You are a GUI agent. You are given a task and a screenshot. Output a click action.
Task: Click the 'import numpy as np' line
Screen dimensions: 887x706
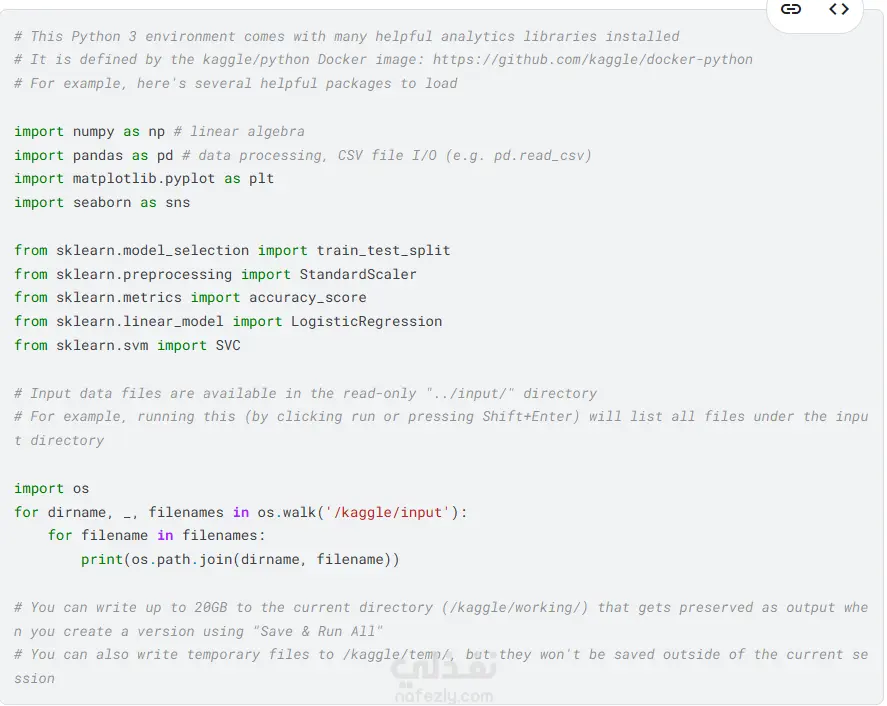(90, 131)
